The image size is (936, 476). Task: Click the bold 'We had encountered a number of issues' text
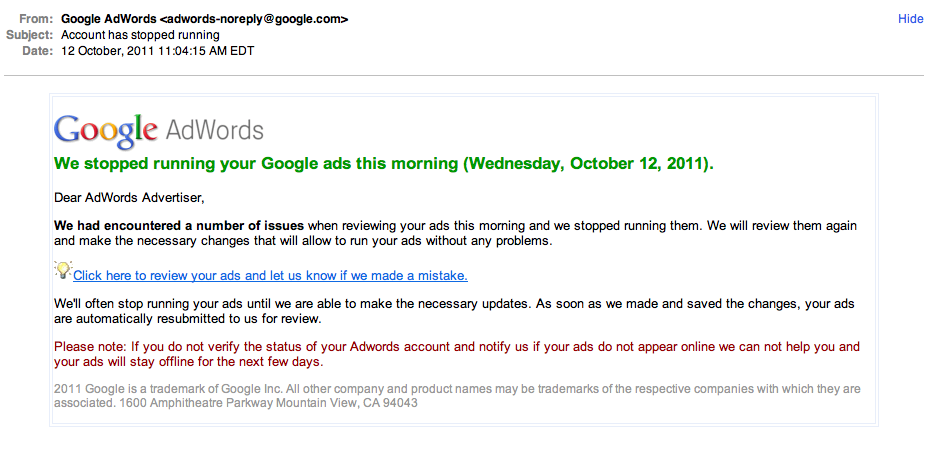(x=179, y=226)
